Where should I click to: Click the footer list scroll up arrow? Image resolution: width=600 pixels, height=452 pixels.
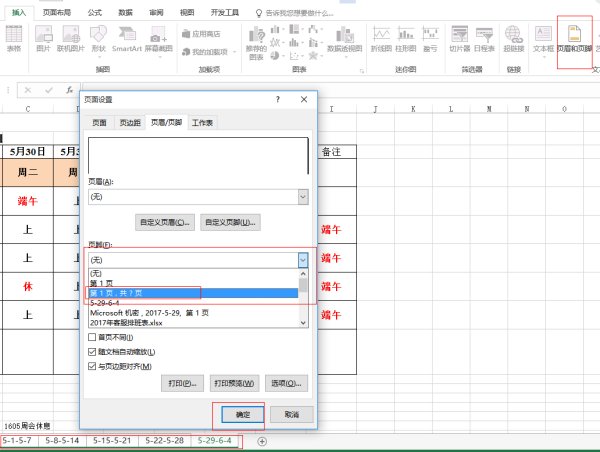point(303,274)
